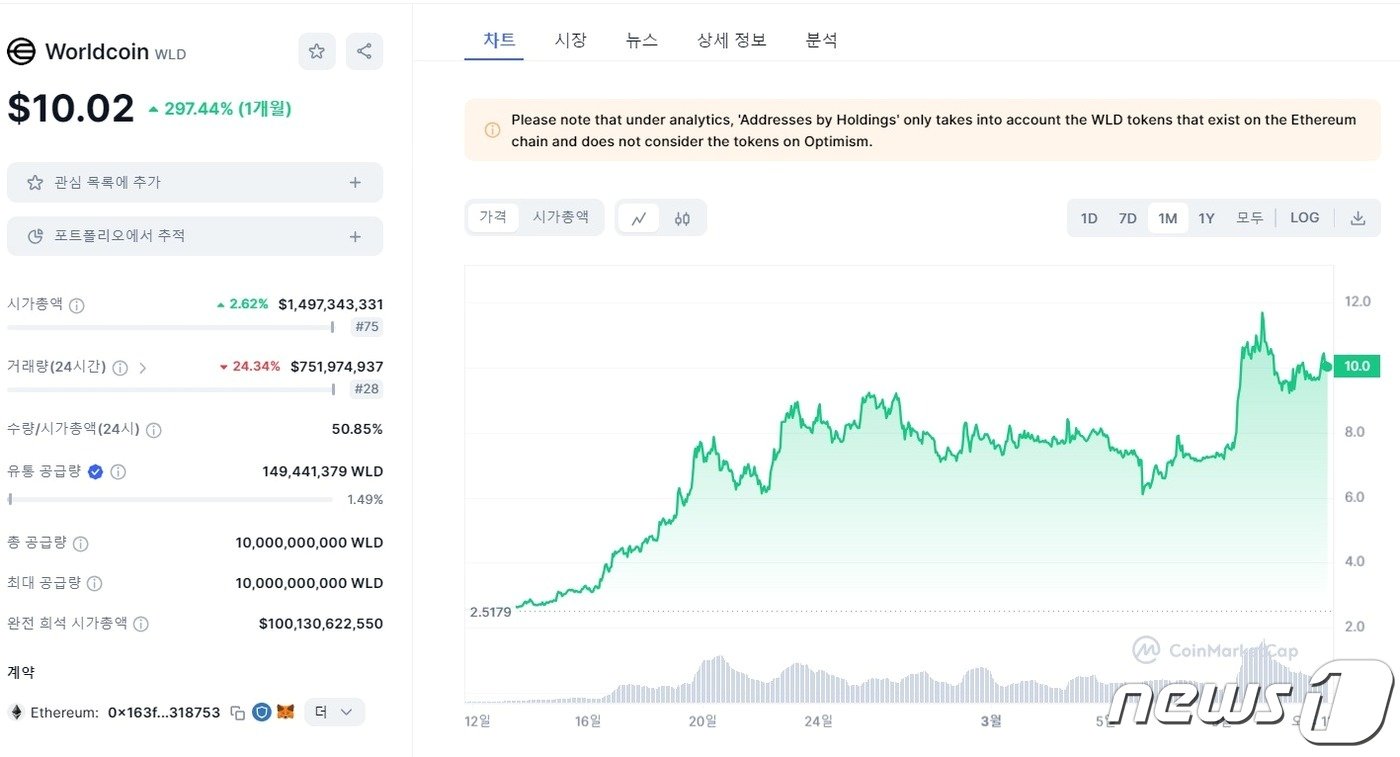Show info for 거래량(24시간)
Image resolution: width=1400 pixels, height=757 pixels.
tap(120, 368)
